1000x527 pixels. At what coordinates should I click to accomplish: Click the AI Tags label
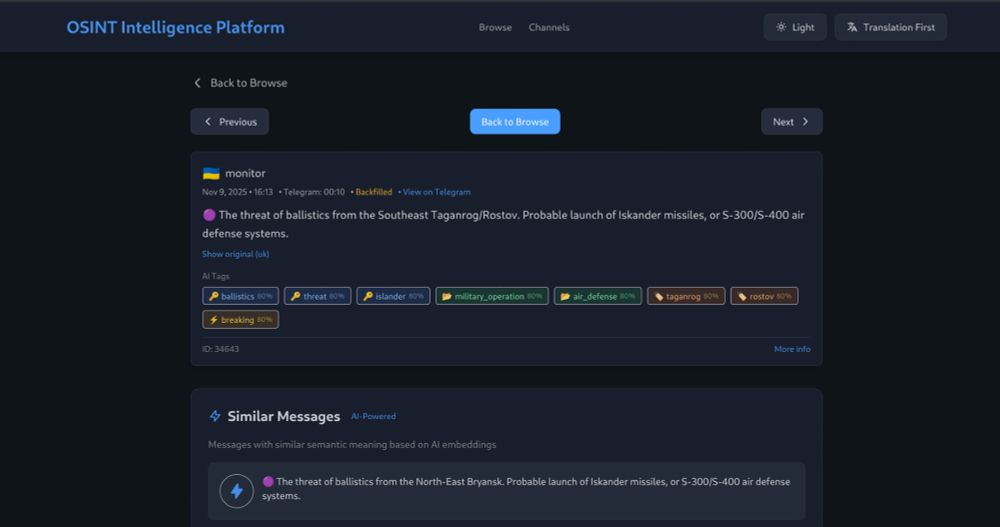(216, 276)
